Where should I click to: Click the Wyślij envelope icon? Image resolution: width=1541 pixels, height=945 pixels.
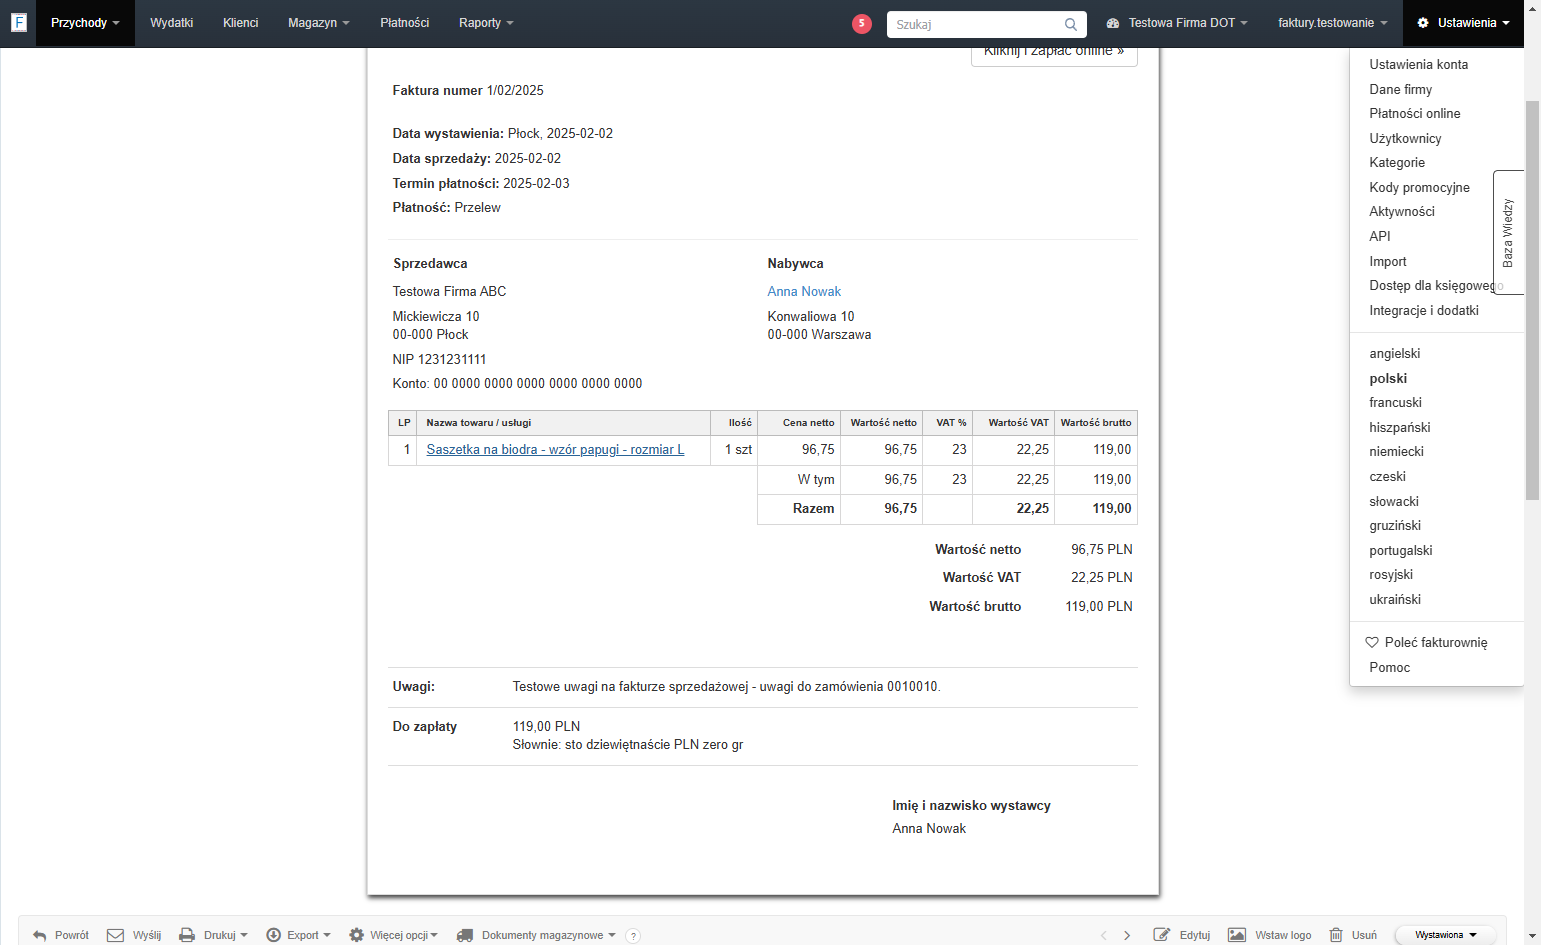coord(115,935)
